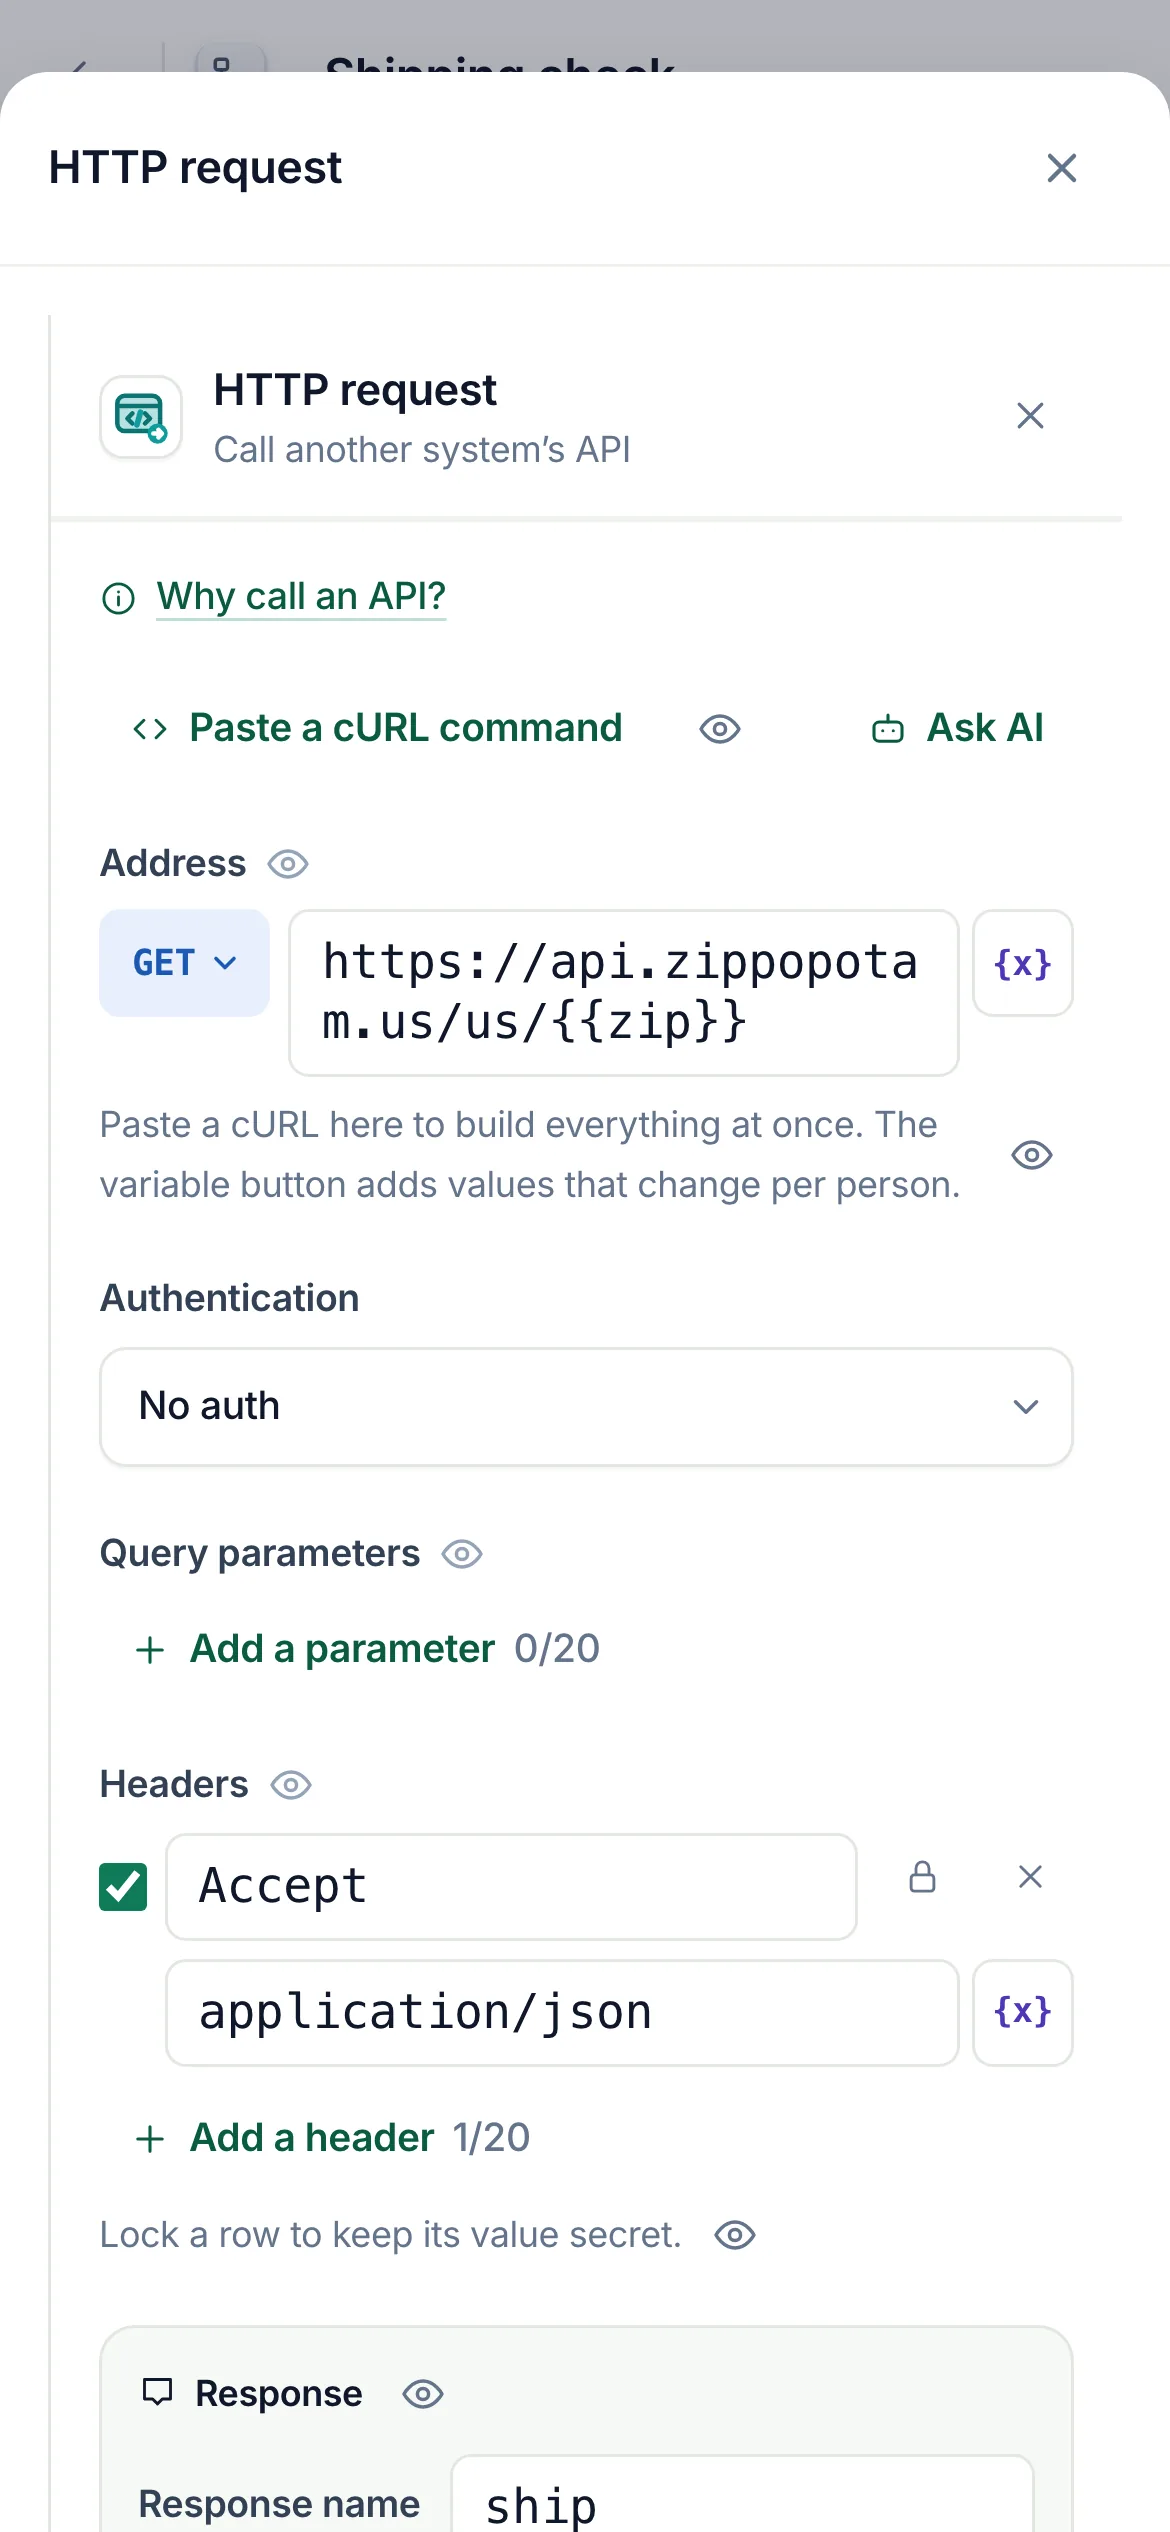Expand the No auth authentication dropdown
The image size is (1170, 2532).
[586, 1406]
